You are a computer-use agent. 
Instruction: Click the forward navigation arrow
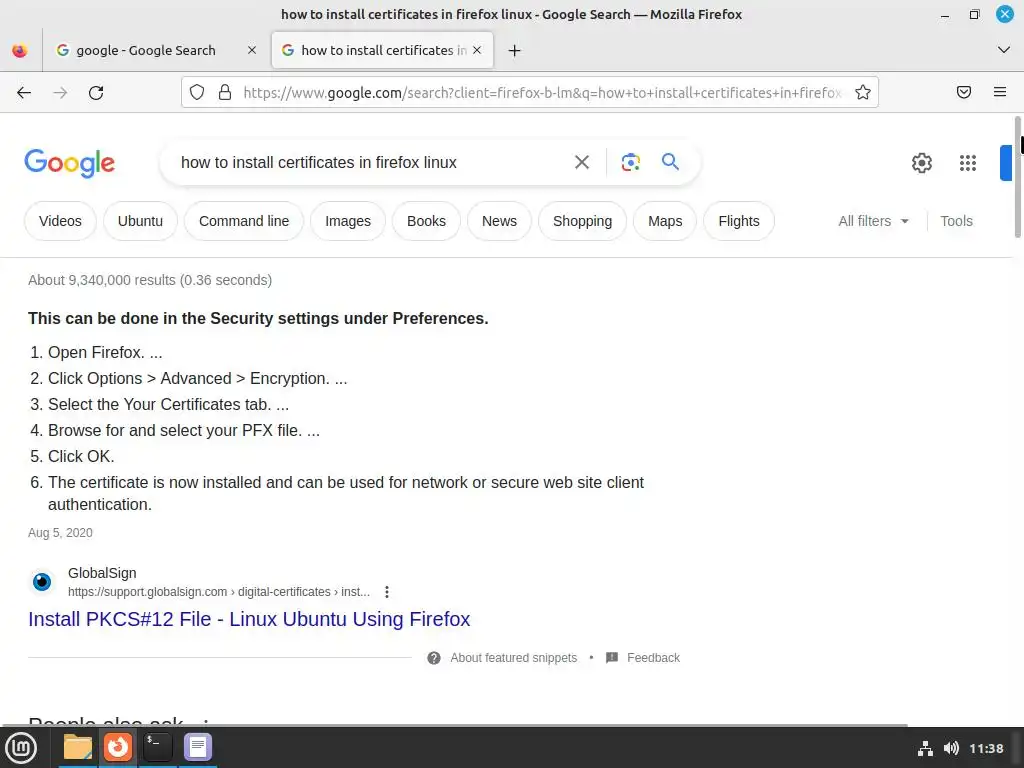(60, 93)
